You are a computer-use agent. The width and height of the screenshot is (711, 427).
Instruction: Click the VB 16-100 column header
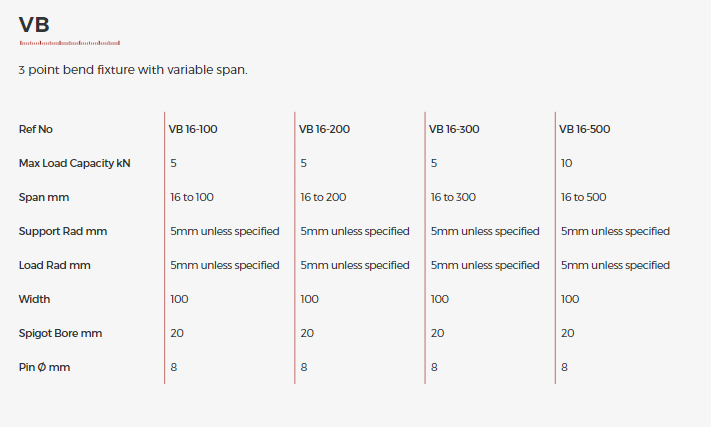[193, 129]
